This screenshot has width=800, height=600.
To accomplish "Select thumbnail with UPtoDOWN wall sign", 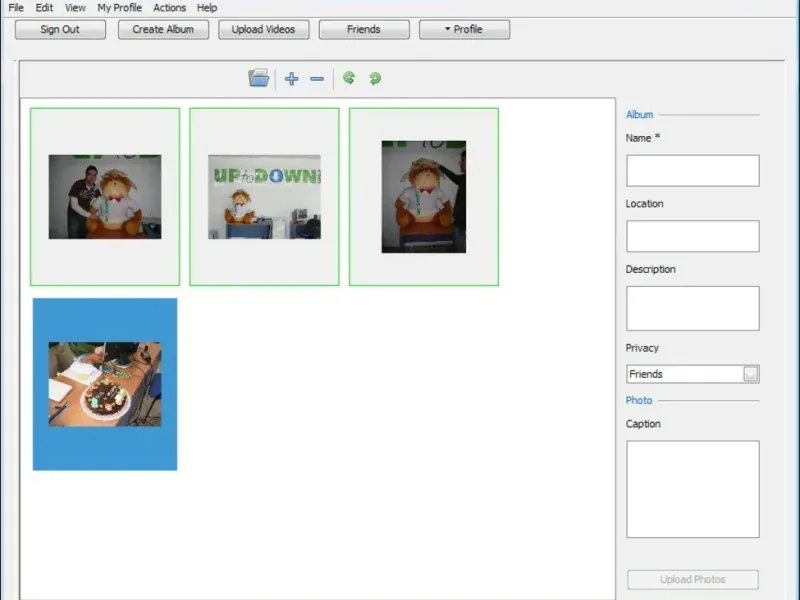I will (264, 197).
